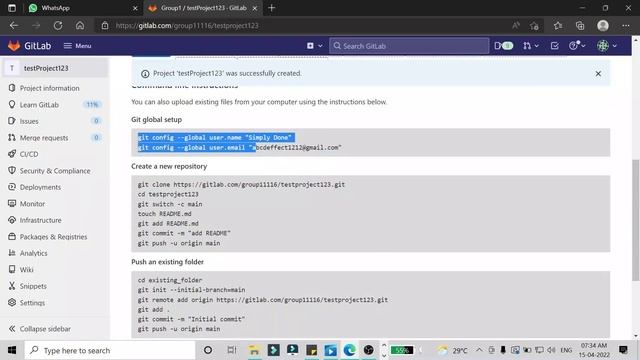
Task: Click the 'git switch -c main' line
Action: [170, 204]
